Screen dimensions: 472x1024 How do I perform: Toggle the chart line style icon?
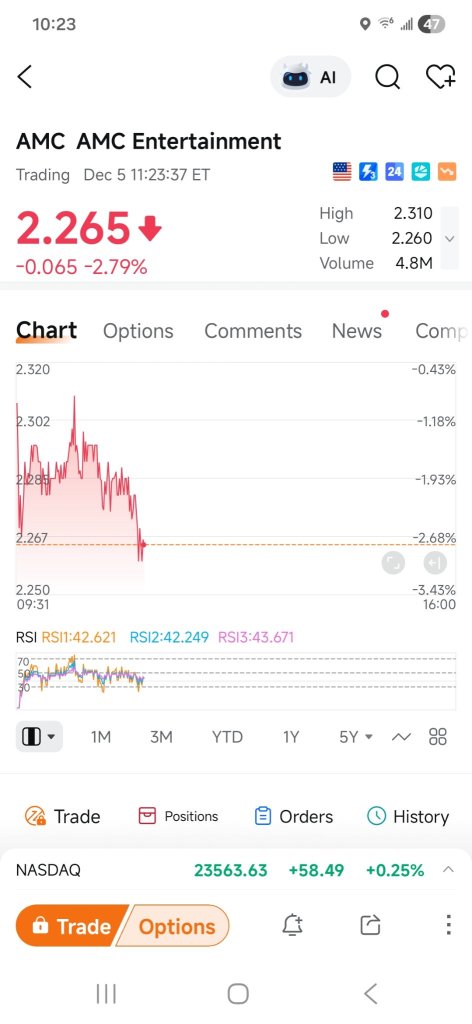tap(401, 737)
